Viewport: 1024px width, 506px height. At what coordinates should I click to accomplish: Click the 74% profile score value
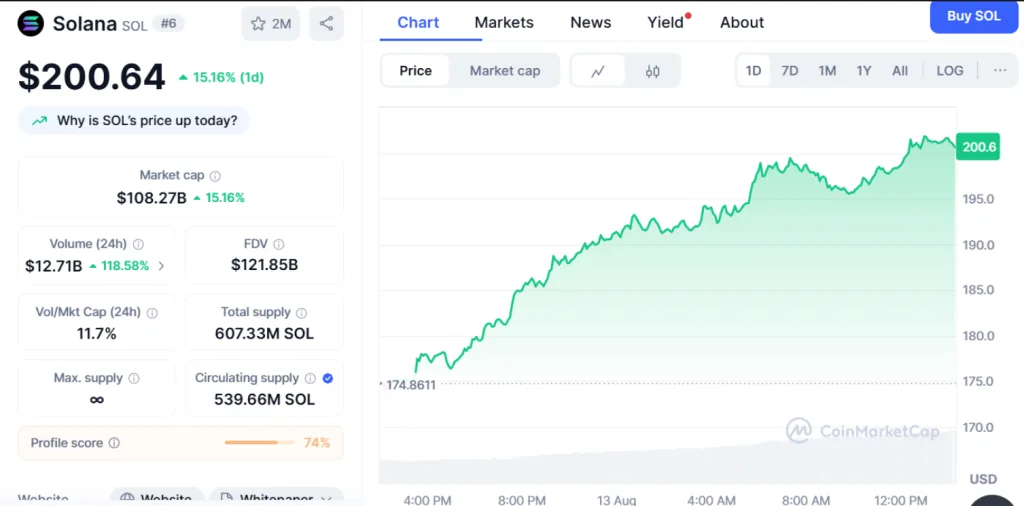[317, 443]
